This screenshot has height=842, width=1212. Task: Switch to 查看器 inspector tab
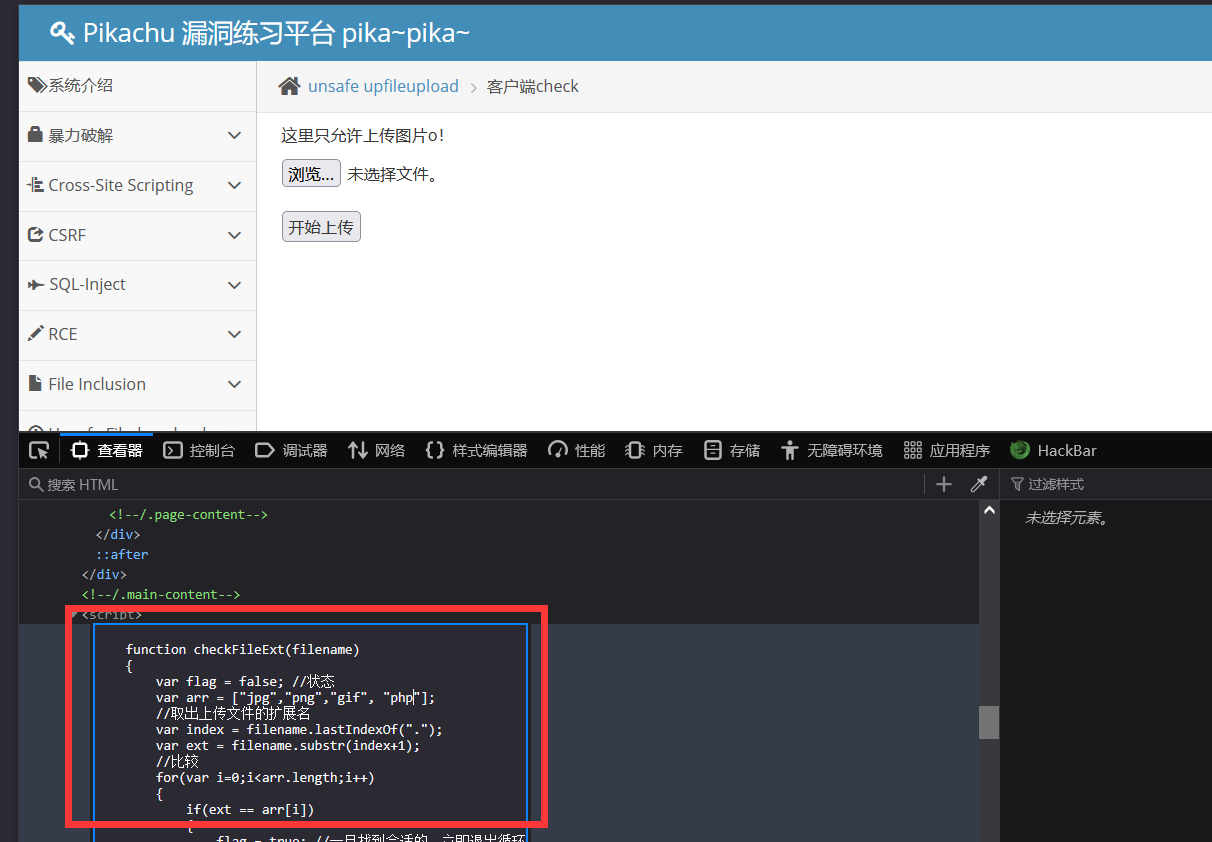[107, 450]
